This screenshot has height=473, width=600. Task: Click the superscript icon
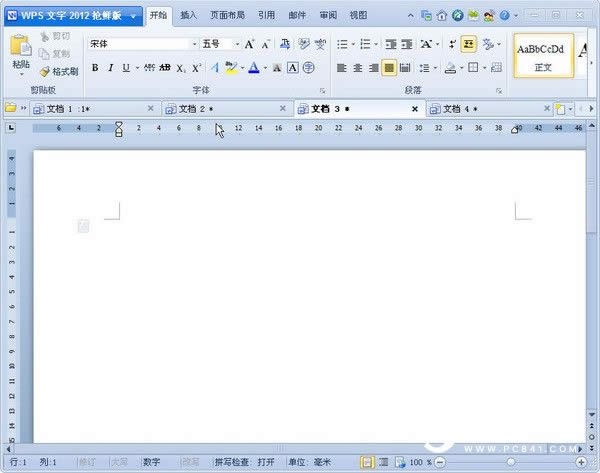[x=197, y=68]
